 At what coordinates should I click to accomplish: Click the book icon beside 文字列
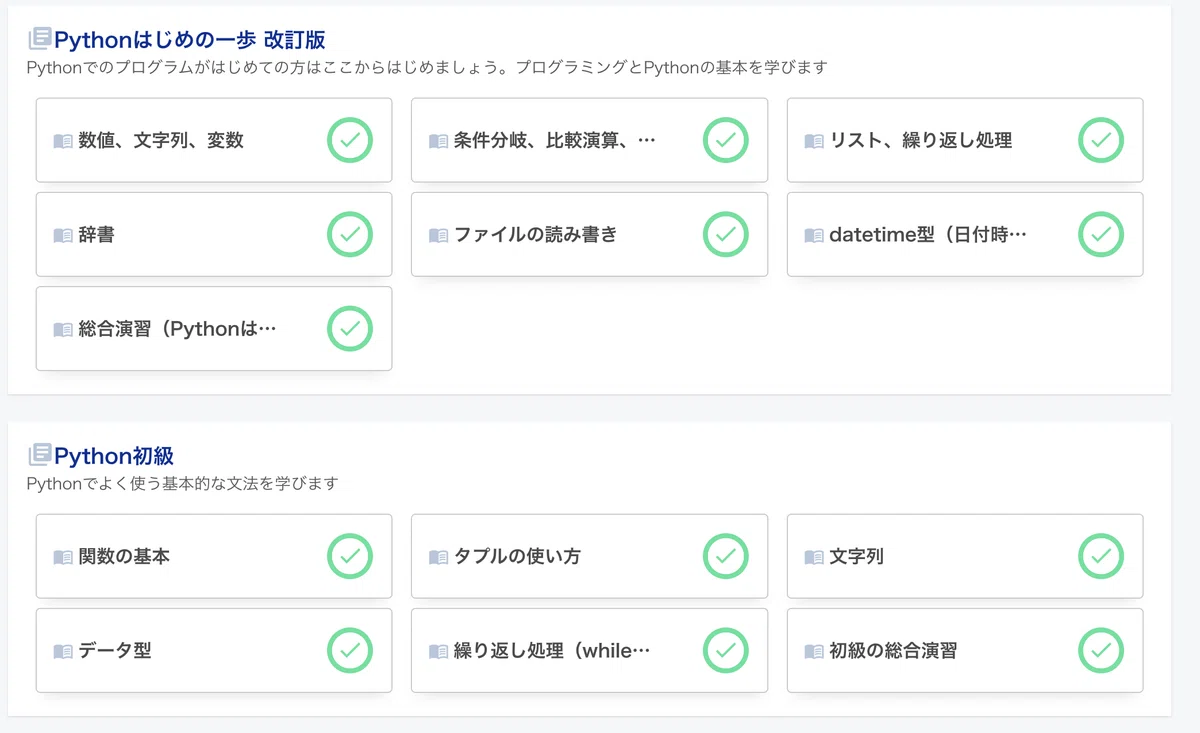point(814,557)
